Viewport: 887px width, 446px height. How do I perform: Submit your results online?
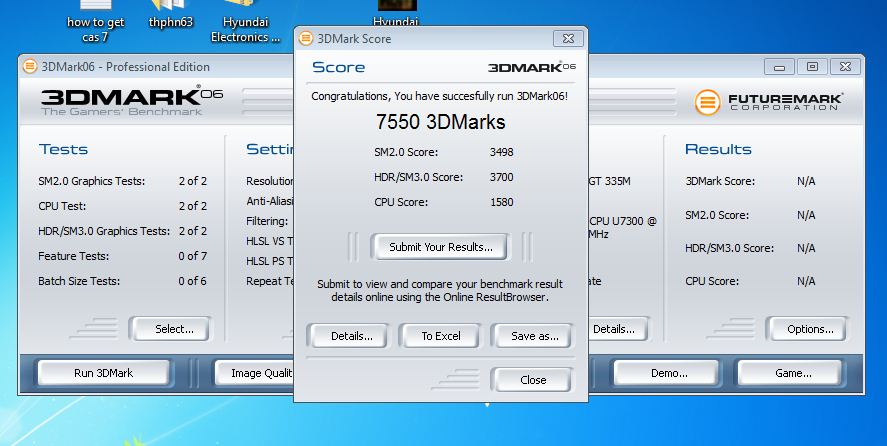[x=441, y=247]
